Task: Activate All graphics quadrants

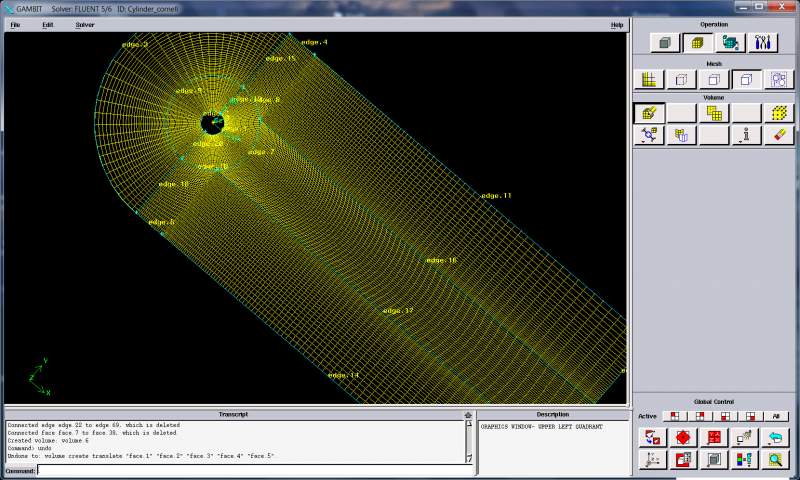Action: [775, 416]
